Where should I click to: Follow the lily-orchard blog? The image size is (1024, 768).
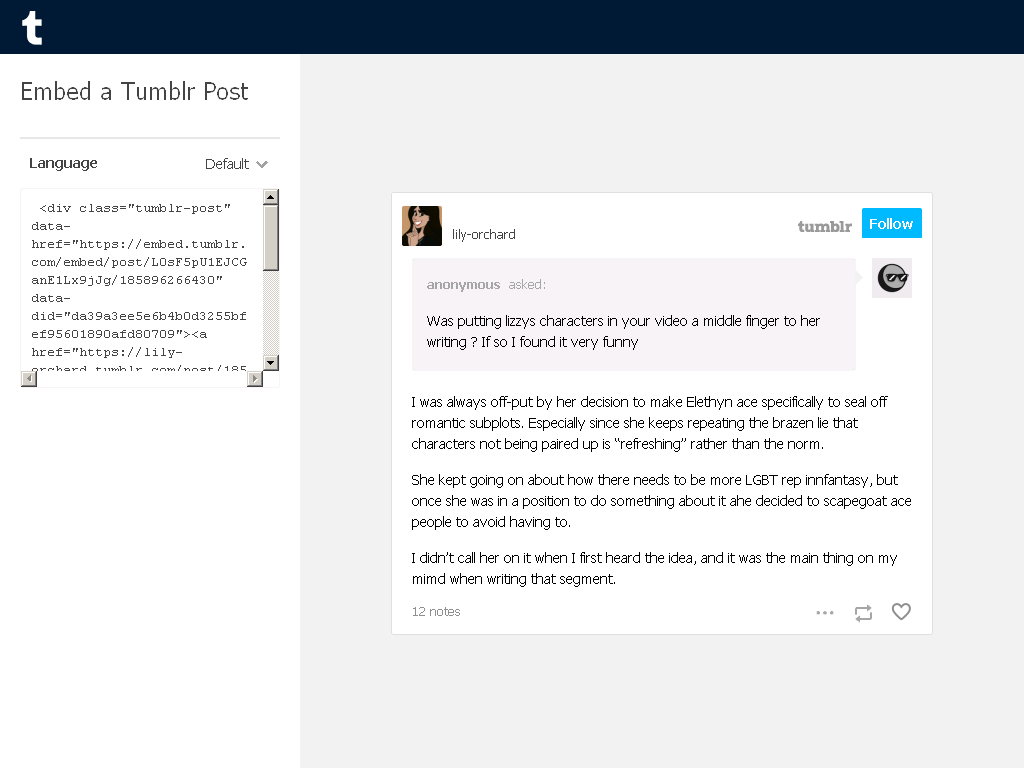point(891,223)
